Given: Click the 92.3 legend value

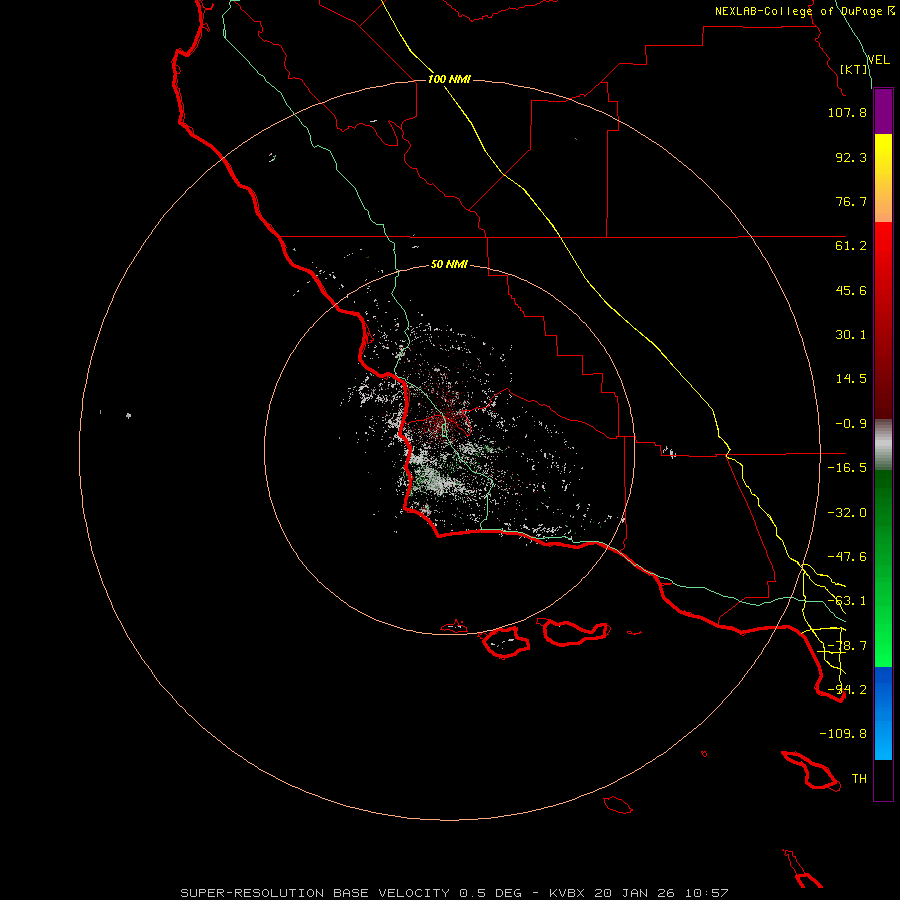Looking at the screenshot, I should pos(851,157).
